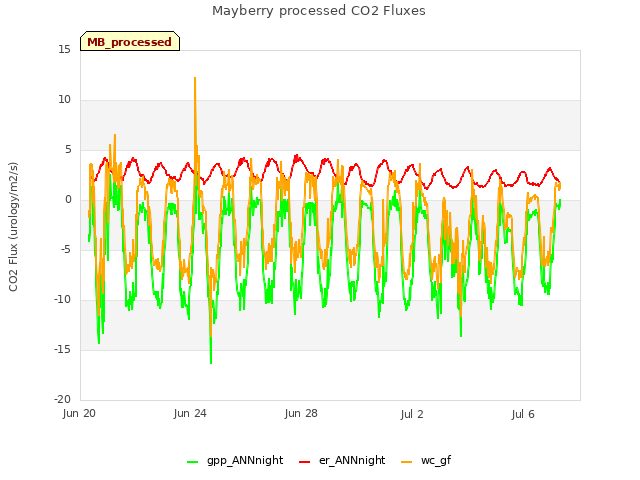
Task: Click the orange wc_gf peak above 10
Action: [195, 78]
